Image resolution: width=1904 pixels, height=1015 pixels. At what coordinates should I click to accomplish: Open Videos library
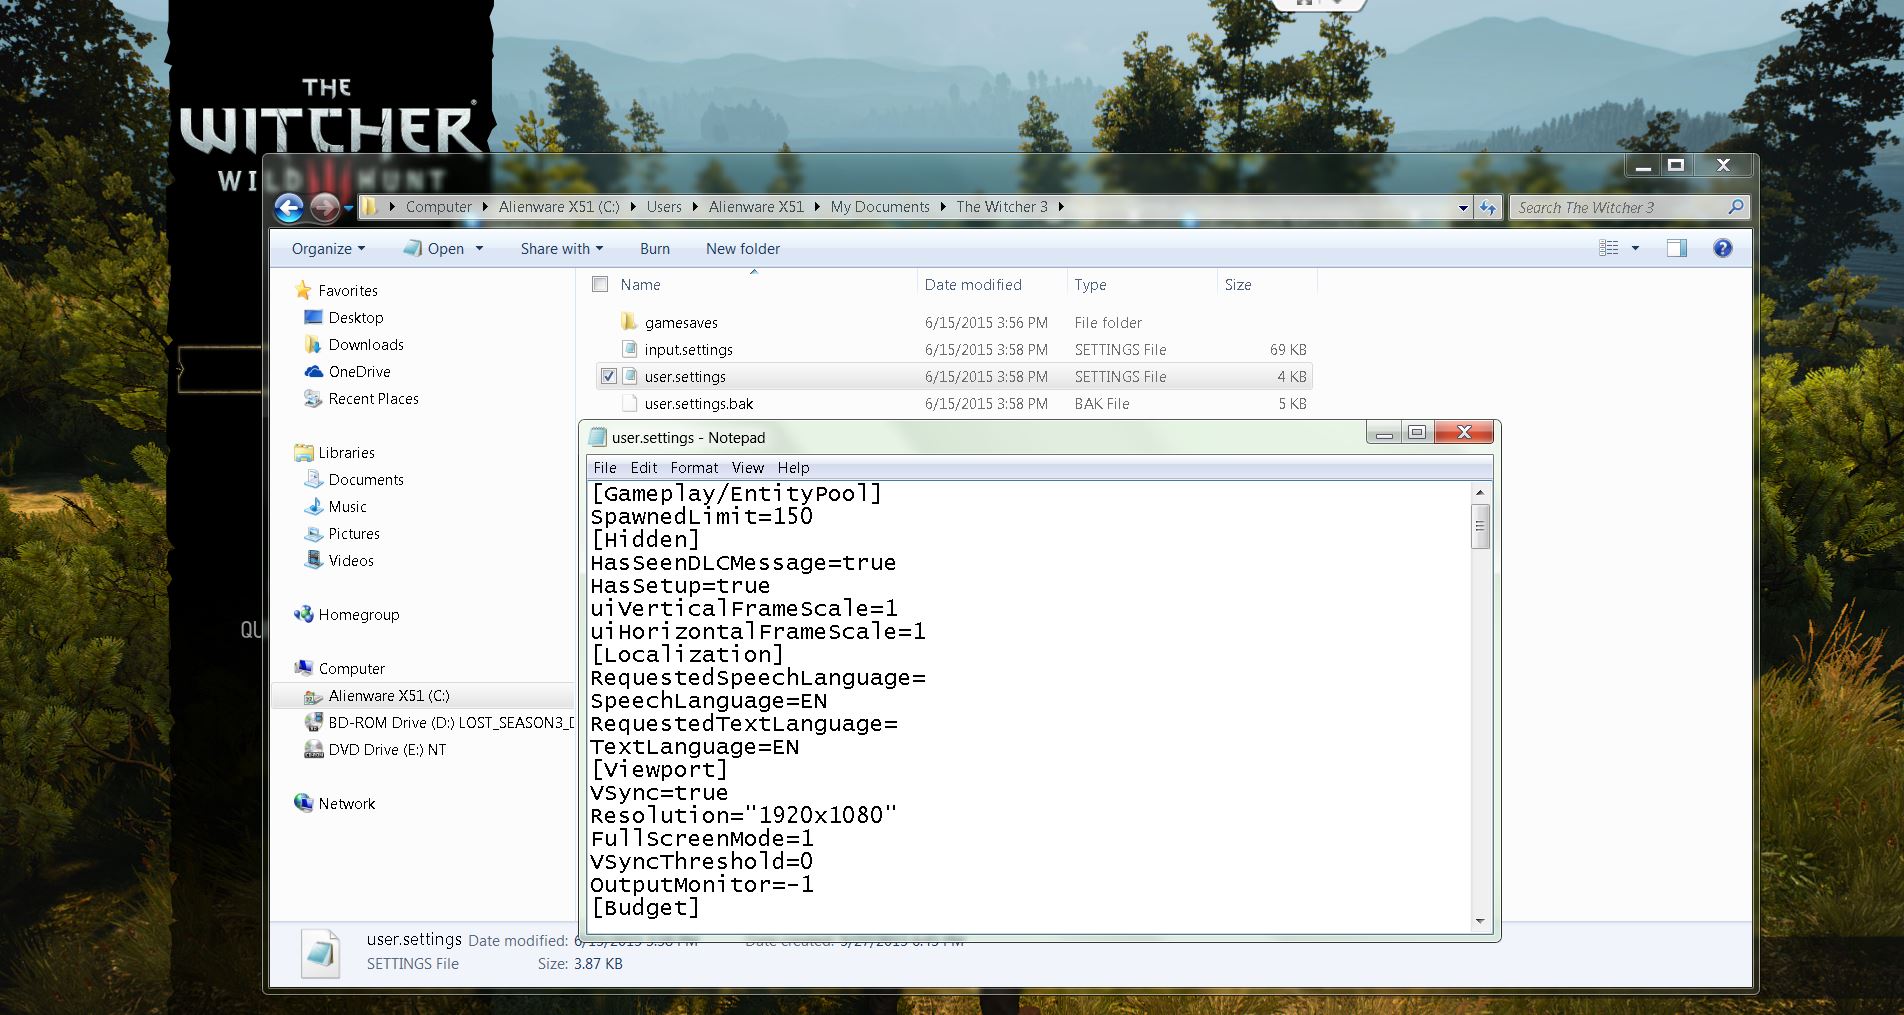point(351,561)
